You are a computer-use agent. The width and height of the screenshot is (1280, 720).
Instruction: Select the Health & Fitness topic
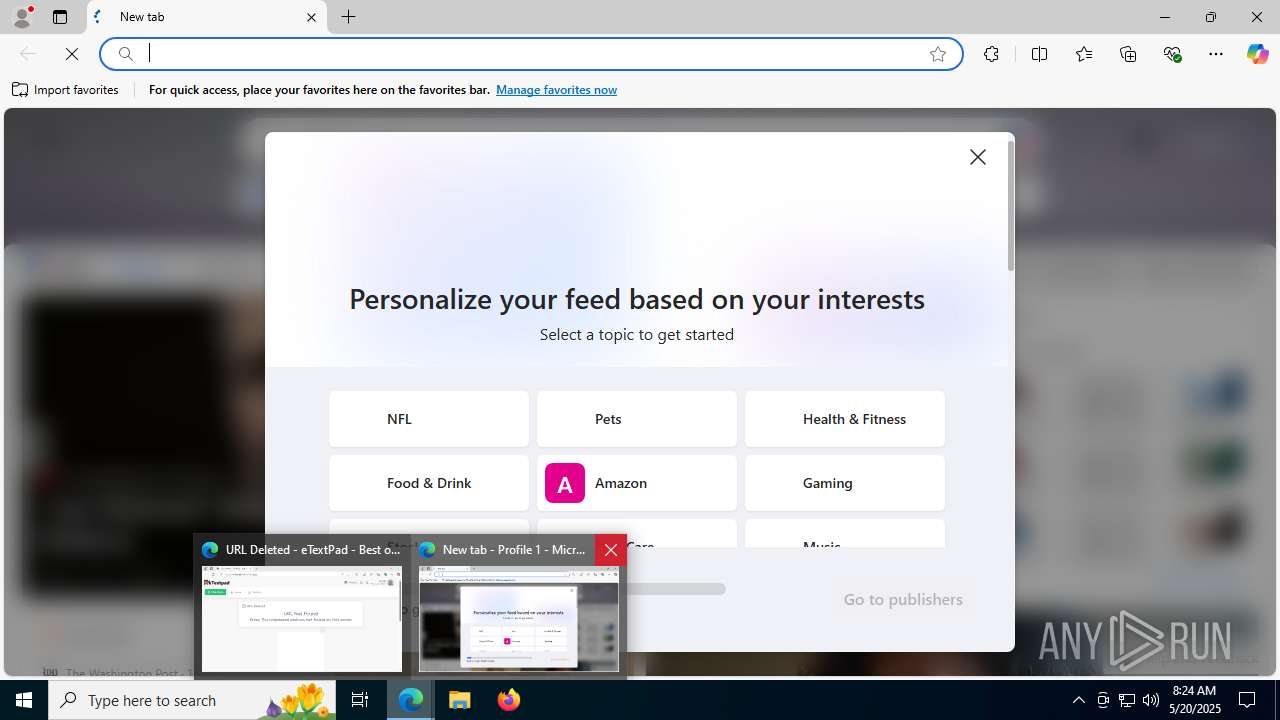pyautogui.click(x=845, y=419)
